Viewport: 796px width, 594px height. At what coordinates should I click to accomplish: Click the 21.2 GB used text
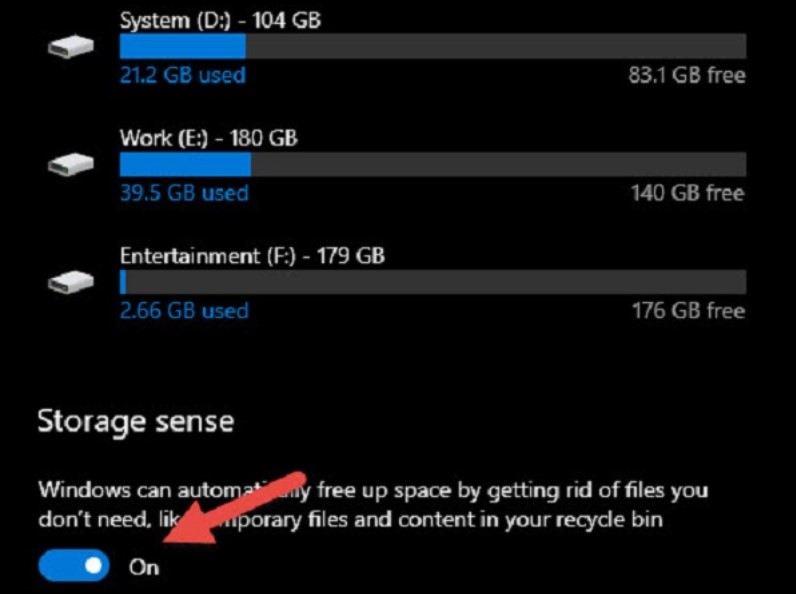(x=182, y=75)
